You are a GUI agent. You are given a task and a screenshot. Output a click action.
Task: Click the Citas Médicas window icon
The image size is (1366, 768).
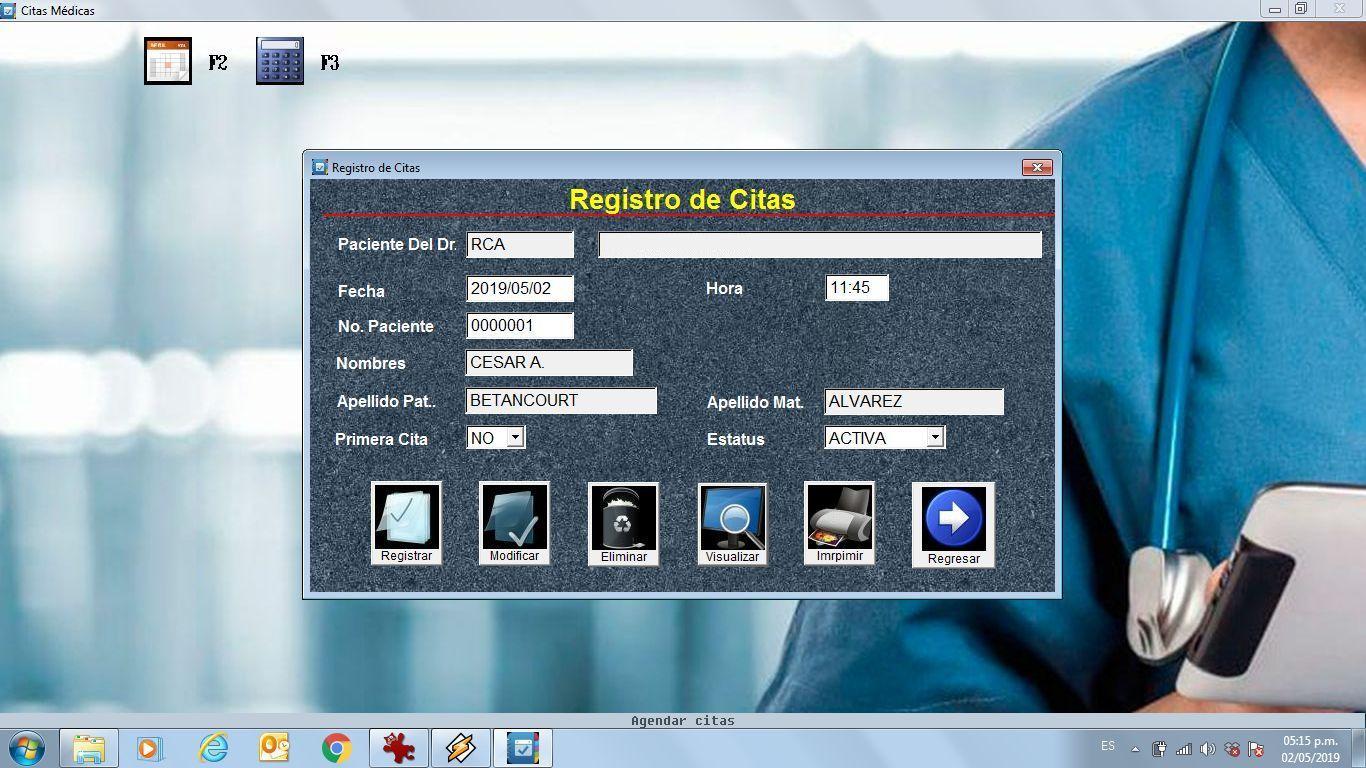(9, 10)
